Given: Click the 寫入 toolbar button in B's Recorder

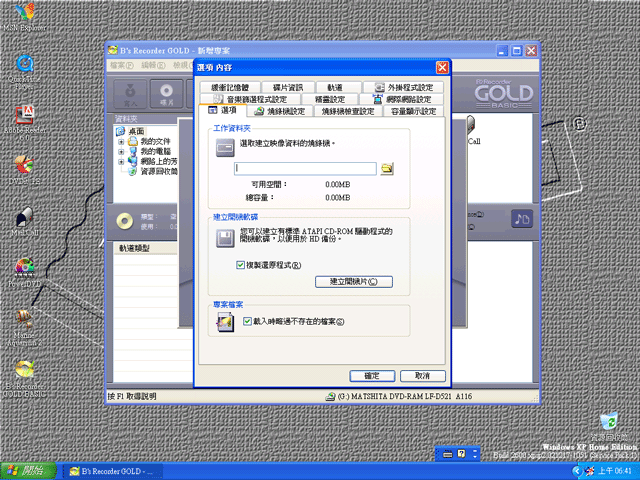Looking at the screenshot, I should click(130, 93).
